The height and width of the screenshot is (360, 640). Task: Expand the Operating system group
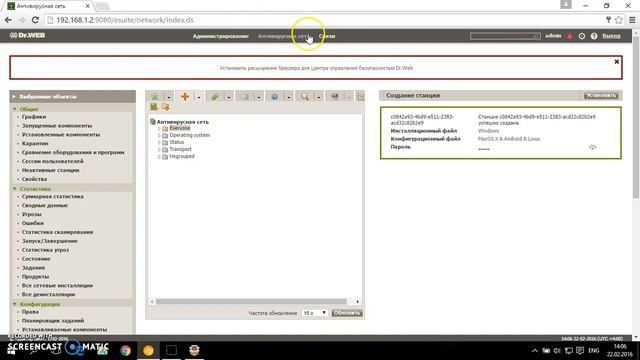click(x=159, y=136)
